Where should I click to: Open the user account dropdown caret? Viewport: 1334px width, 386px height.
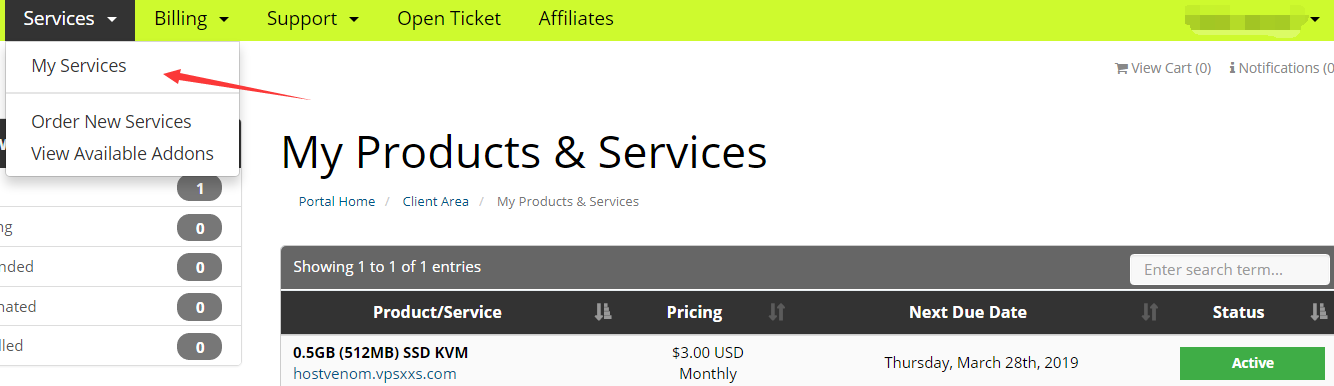pyautogui.click(x=1315, y=19)
